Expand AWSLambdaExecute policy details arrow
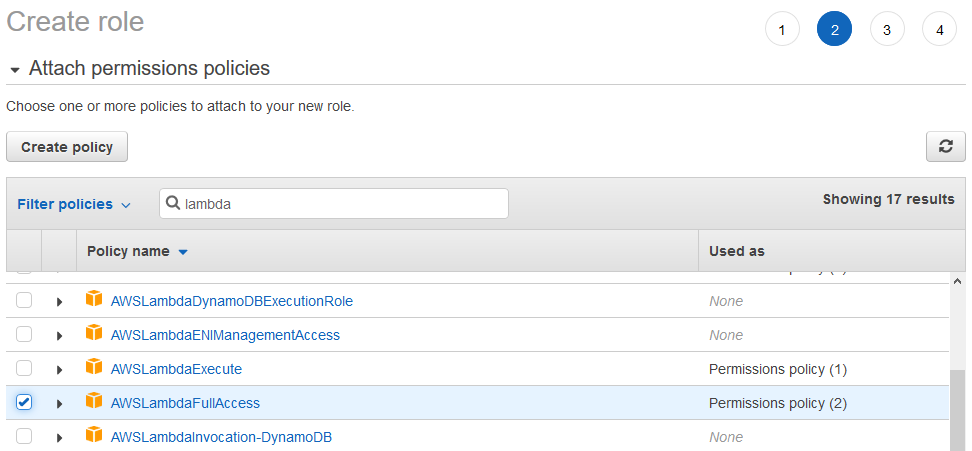972x451 pixels. pyautogui.click(x=60, y=370)
